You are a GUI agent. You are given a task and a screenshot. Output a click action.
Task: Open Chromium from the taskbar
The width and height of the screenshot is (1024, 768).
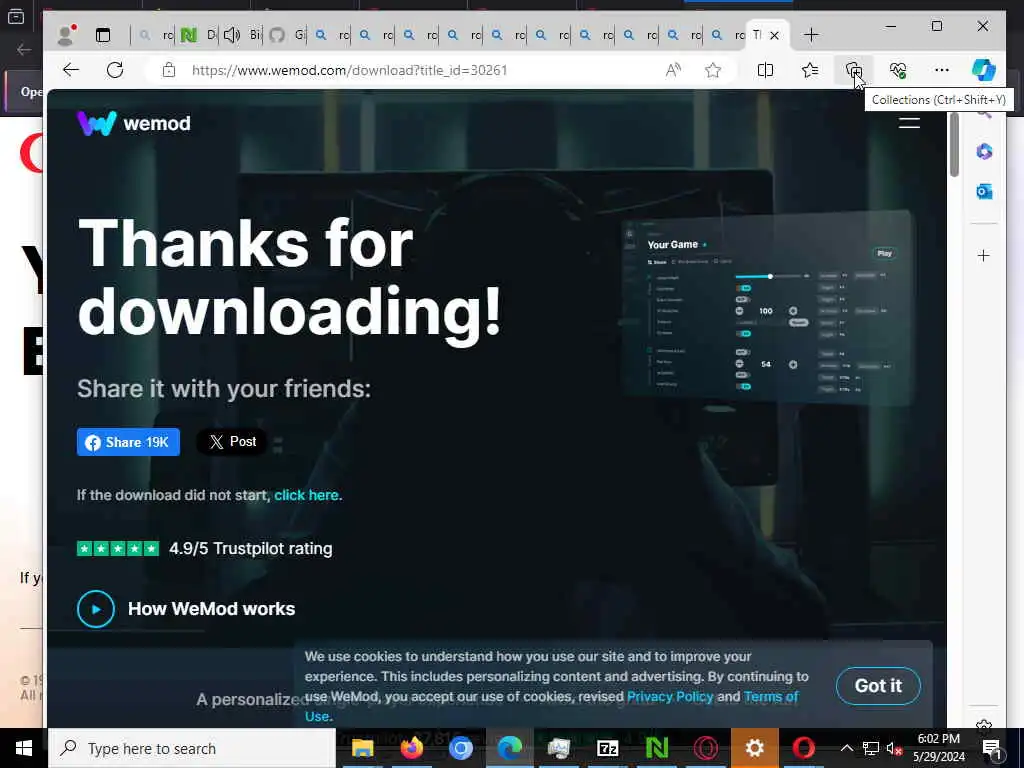pyautogui.click(x=460, y=748)
